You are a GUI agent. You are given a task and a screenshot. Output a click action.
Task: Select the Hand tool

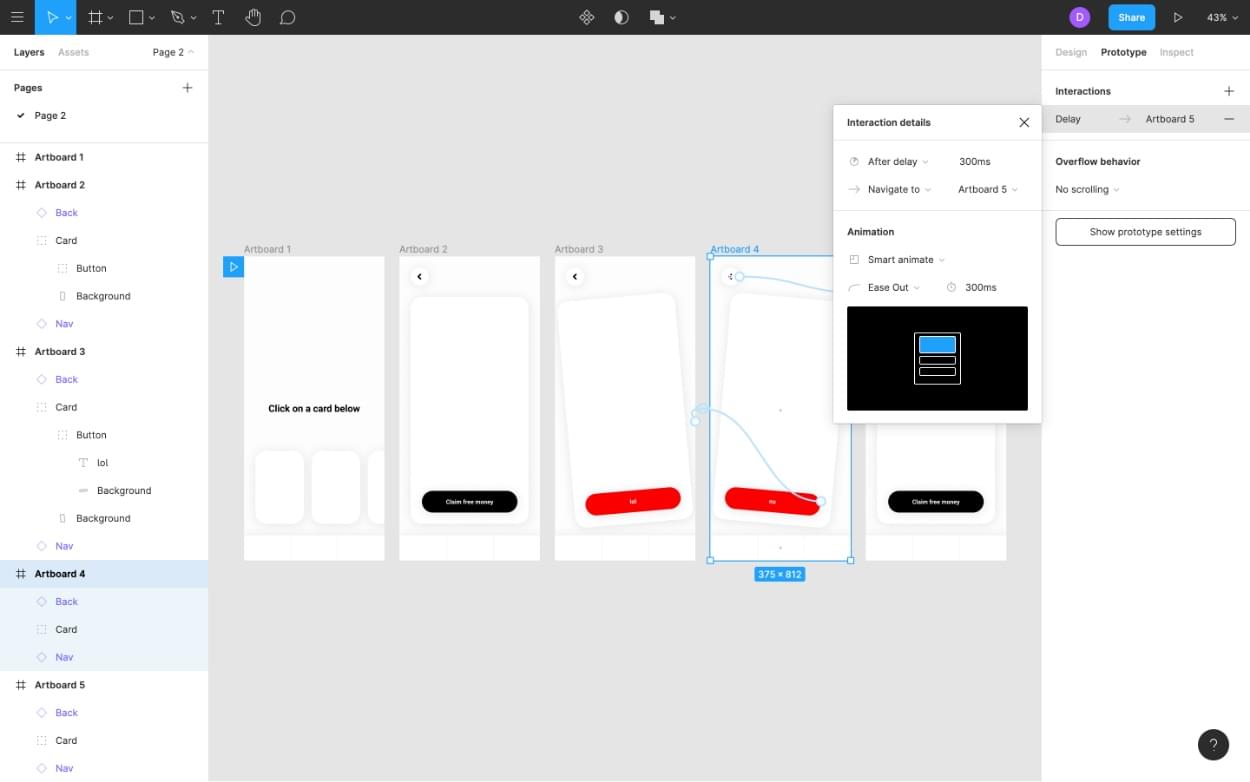pos(253,17)
